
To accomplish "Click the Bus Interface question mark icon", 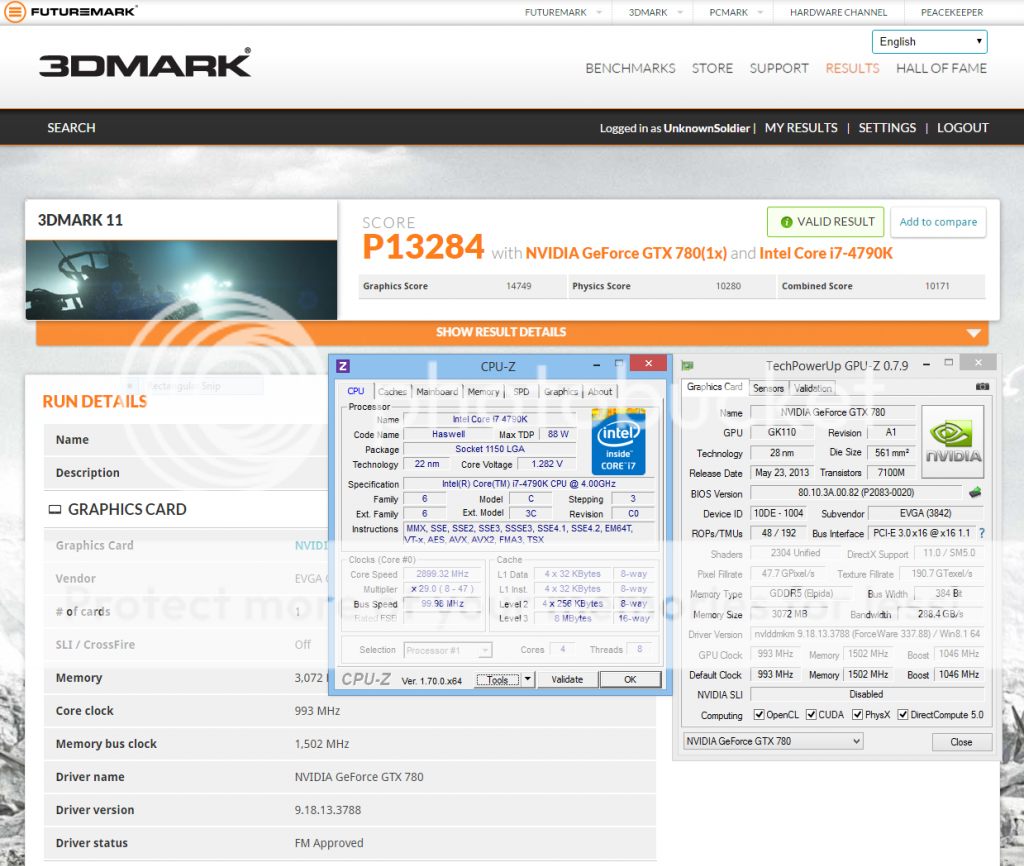I will coord(982,533).
